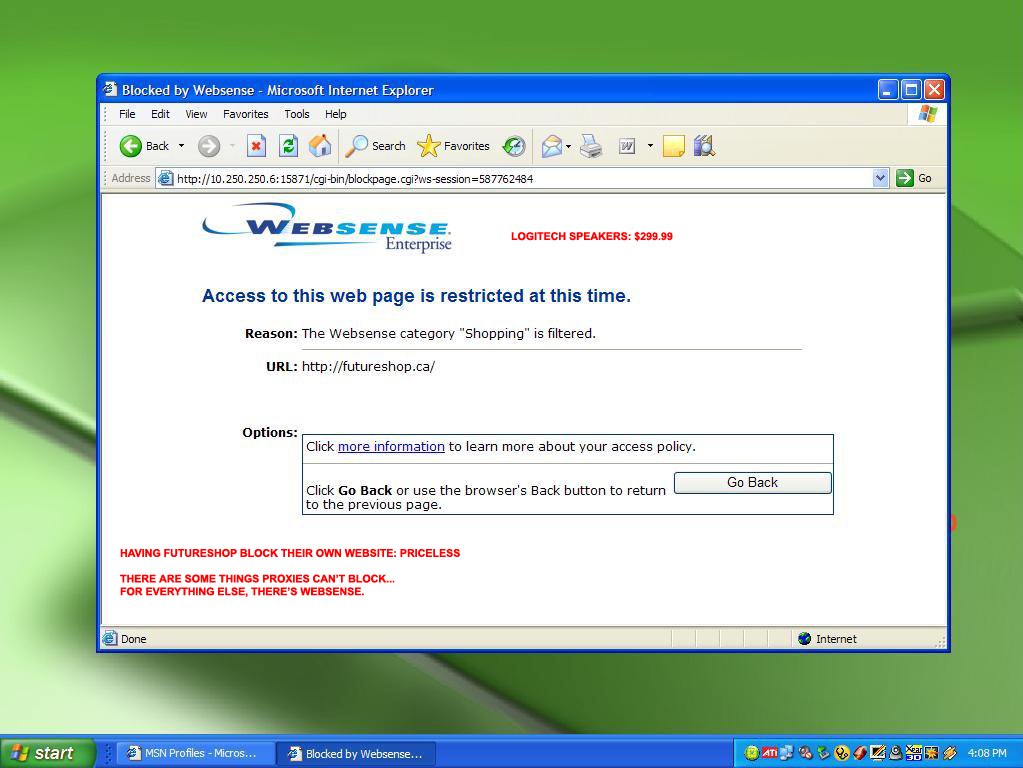The image size is (1023, 768).
Task: Click the Windows flag logo in the menu bar
Action: [927, 114]
